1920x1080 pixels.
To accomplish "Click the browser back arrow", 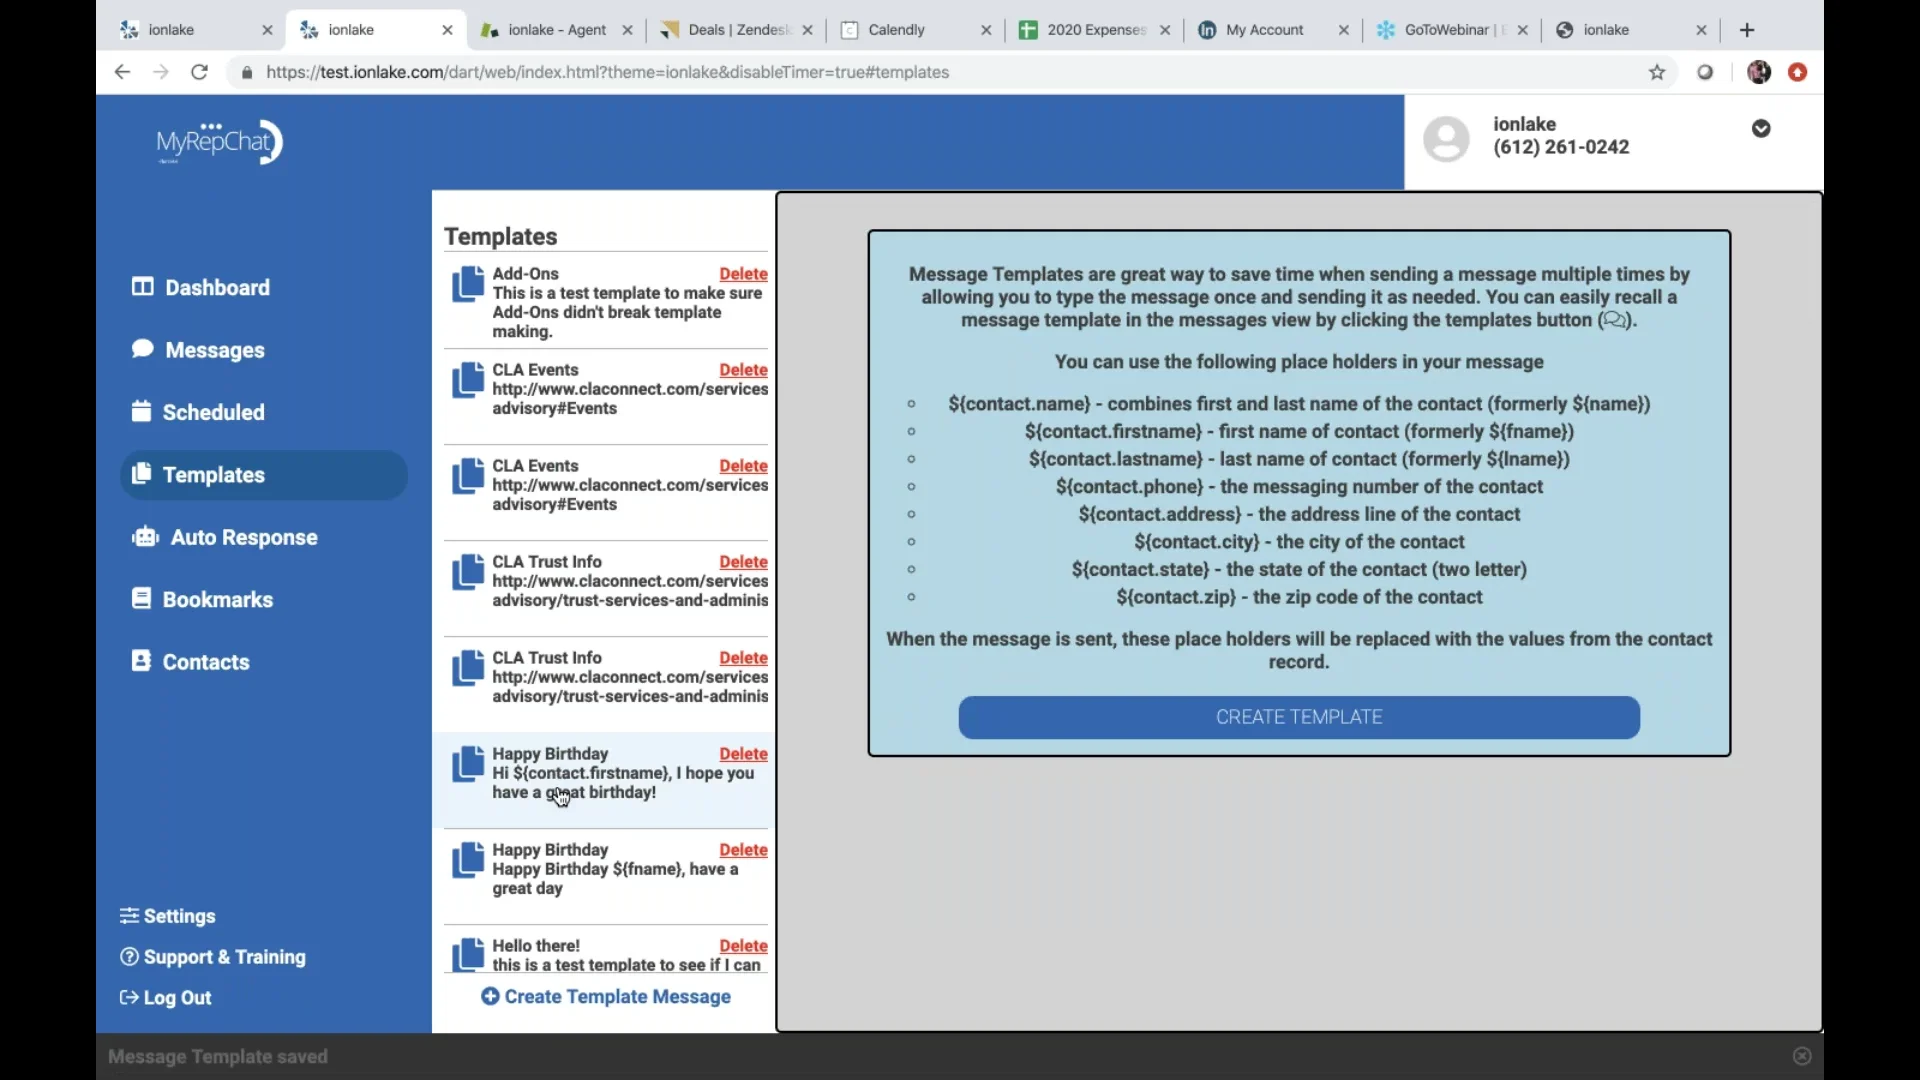I will coord(122,72).
